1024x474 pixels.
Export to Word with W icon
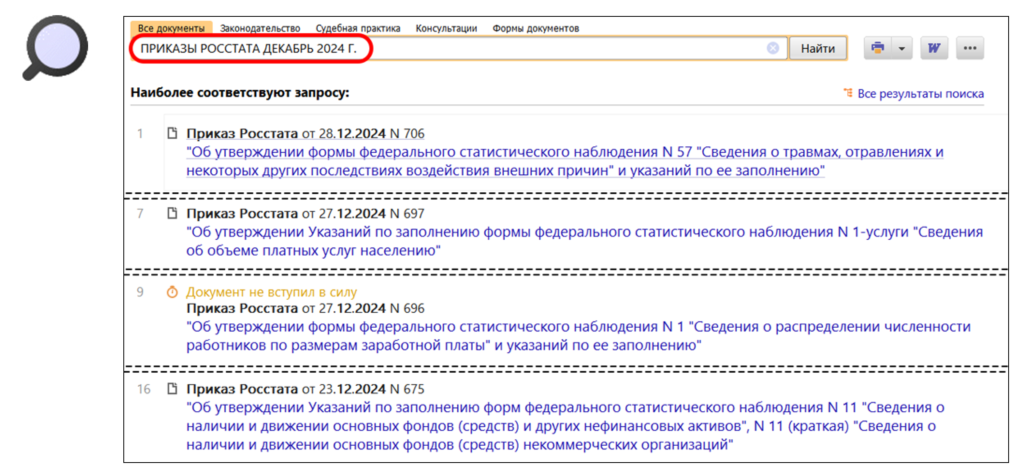click(934, 48)
